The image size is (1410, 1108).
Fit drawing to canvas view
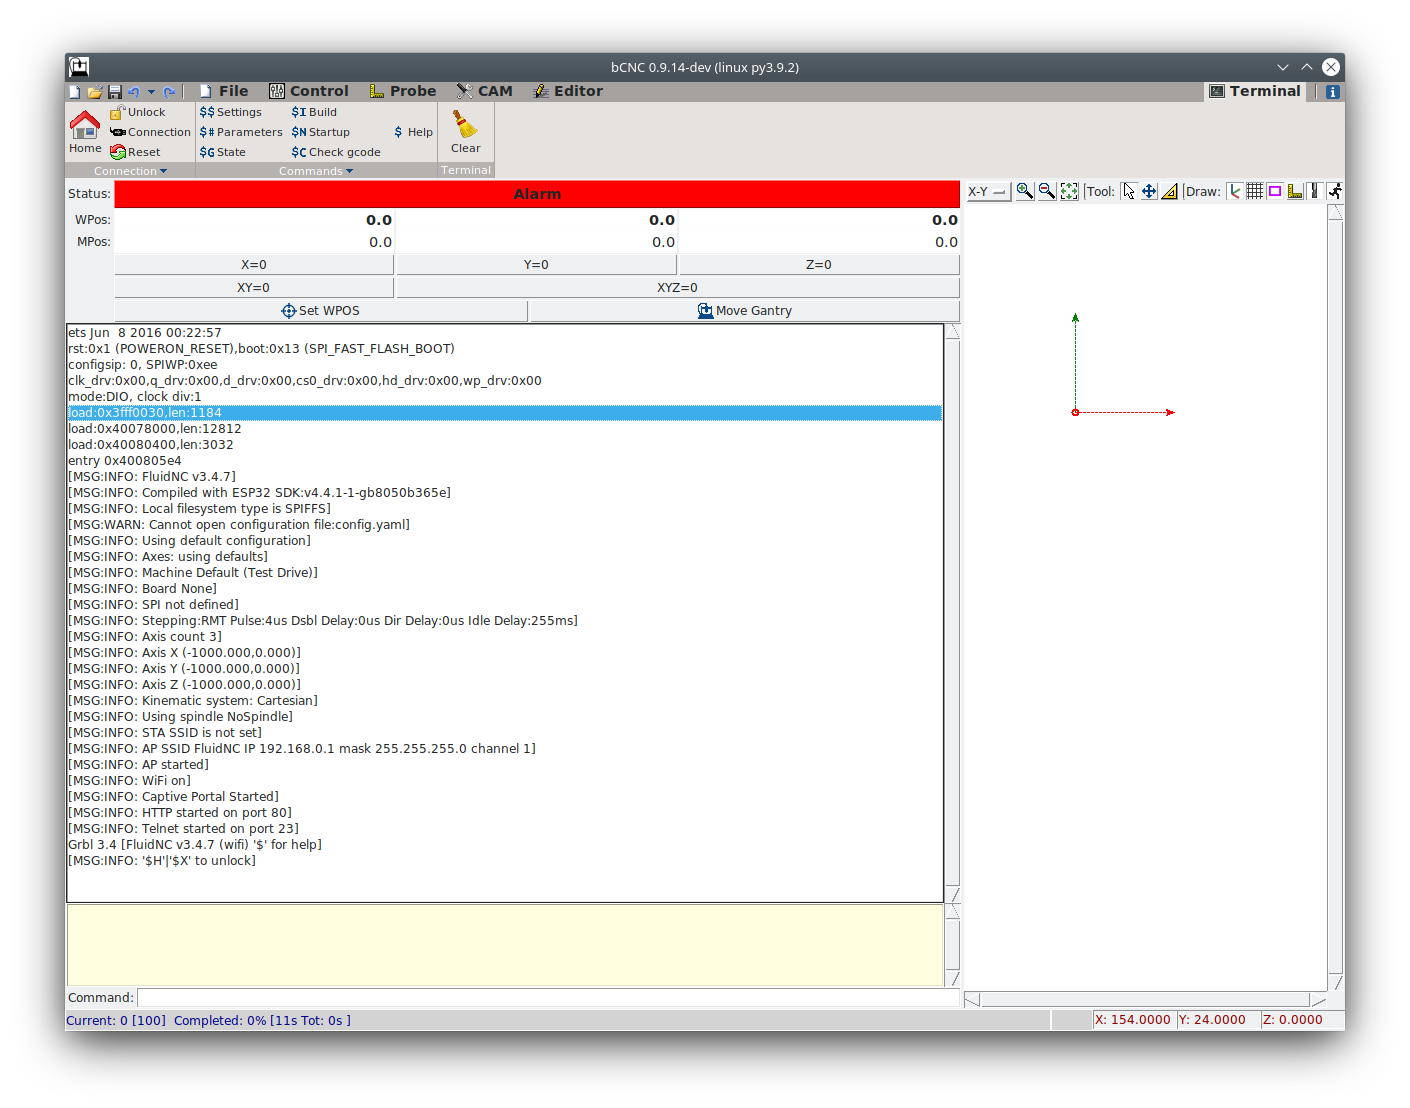tap(1069, 191)
